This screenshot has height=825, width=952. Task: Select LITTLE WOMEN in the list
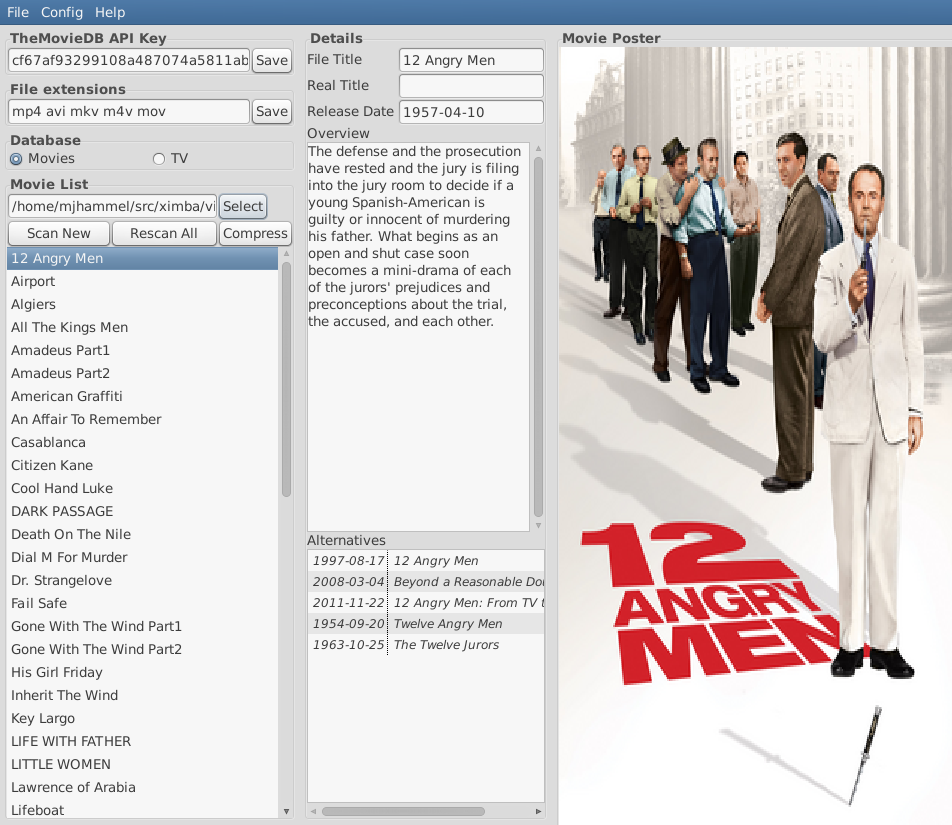tap(143, 764)
